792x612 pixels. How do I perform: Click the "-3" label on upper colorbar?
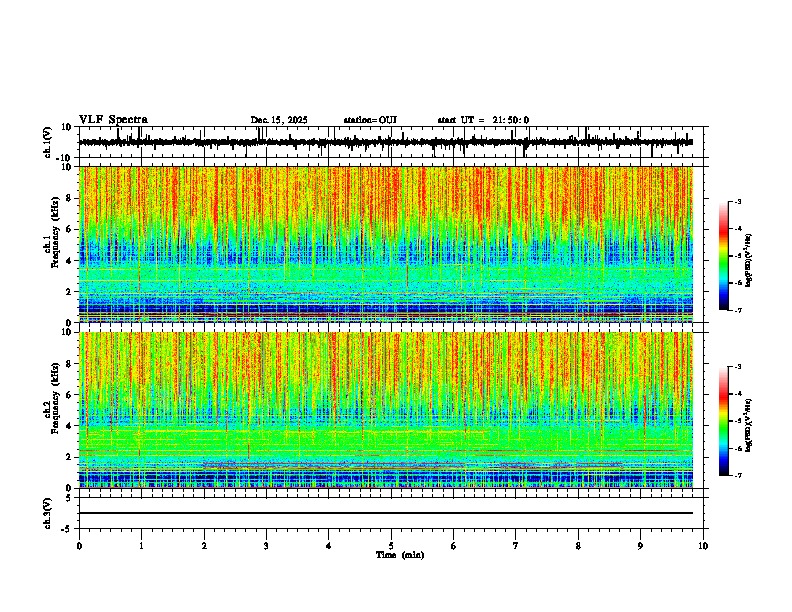(x=737, y=201)
